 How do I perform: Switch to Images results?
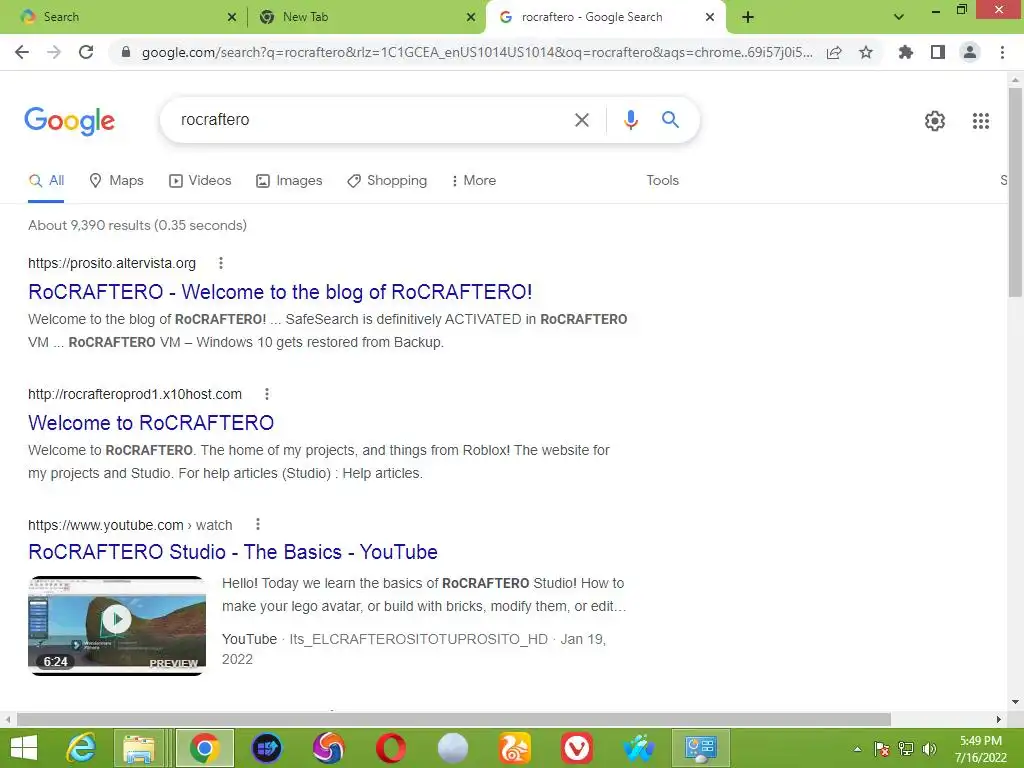tap(289, 181)
